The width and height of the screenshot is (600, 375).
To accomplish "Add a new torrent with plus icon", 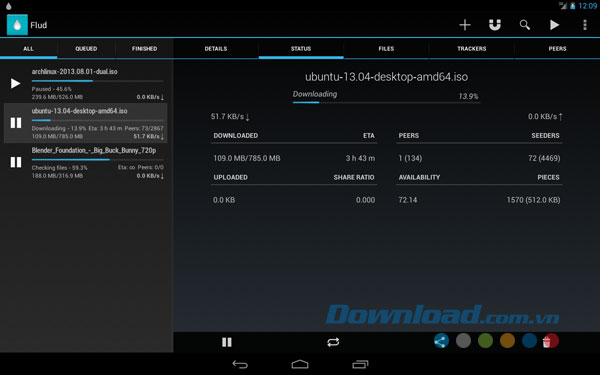I will click(465, 25).
